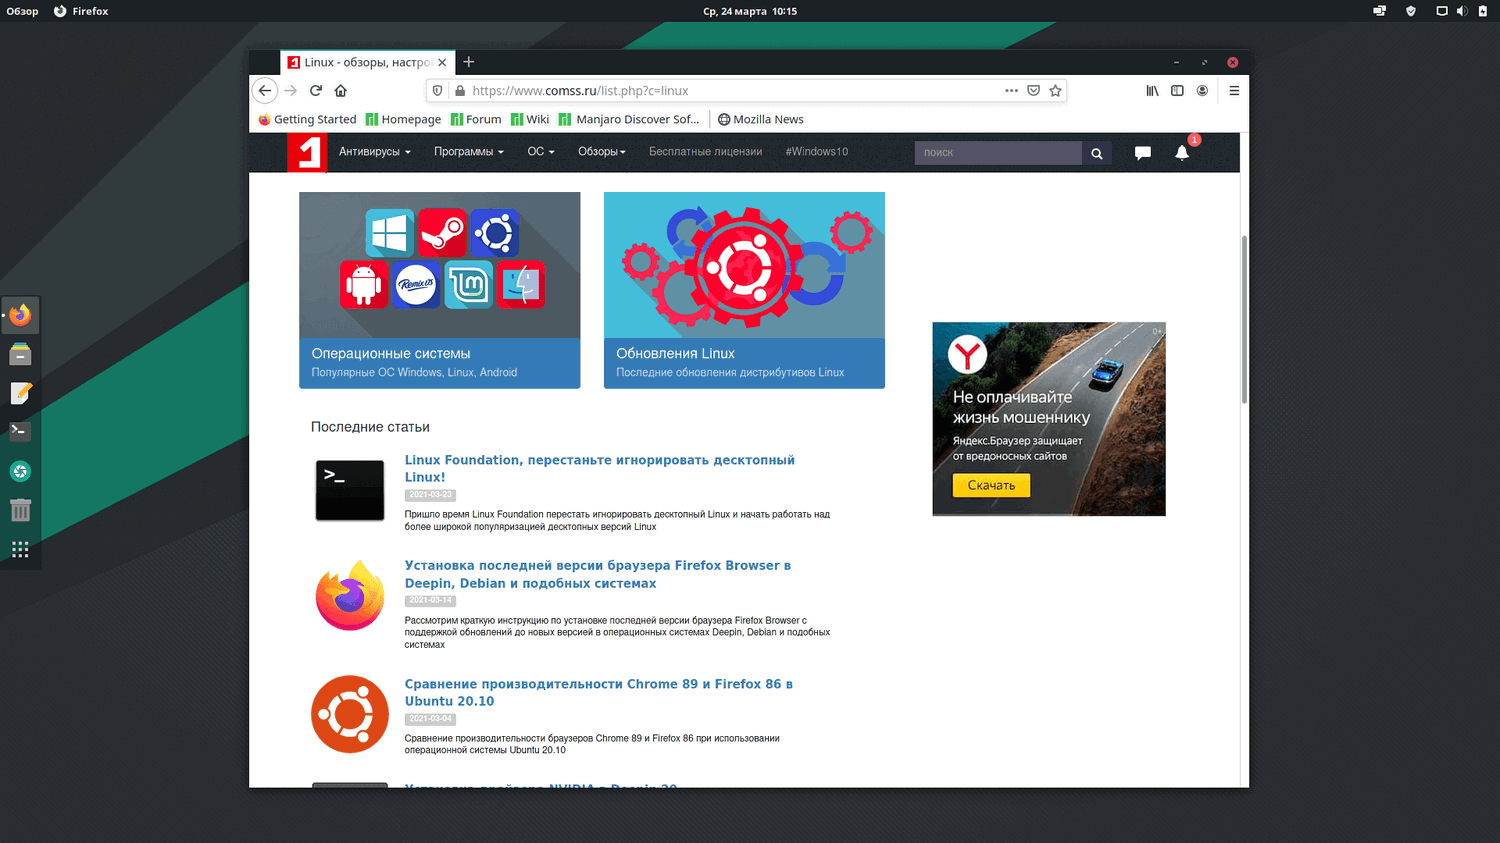
Task: Launch the green screenshot tool in dock
Action: (x=20, y=471)
